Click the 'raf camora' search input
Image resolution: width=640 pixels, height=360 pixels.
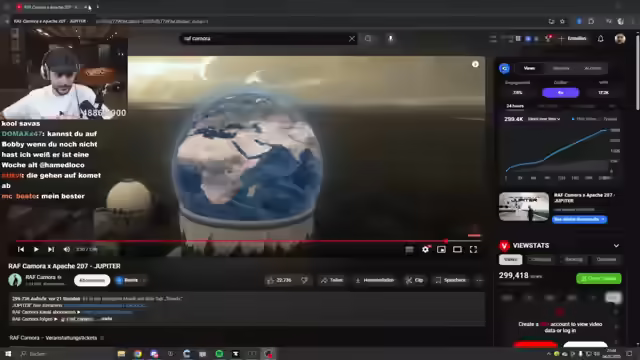tap(263, 39)
